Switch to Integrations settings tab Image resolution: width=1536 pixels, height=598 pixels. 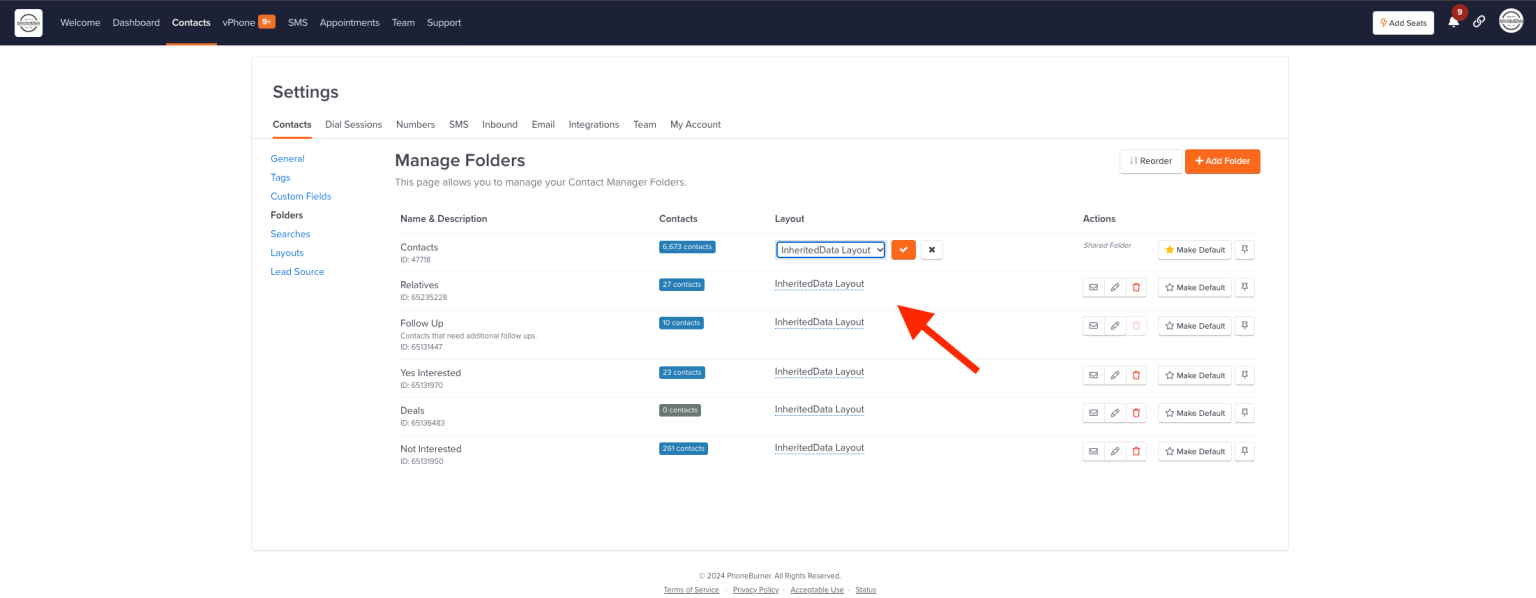pos(594,125)
